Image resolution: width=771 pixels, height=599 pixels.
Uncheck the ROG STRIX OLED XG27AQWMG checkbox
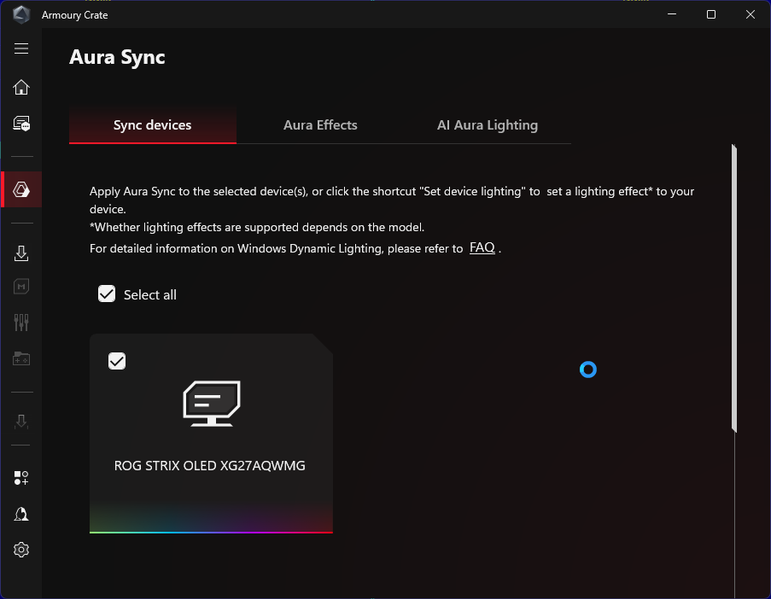117,361
